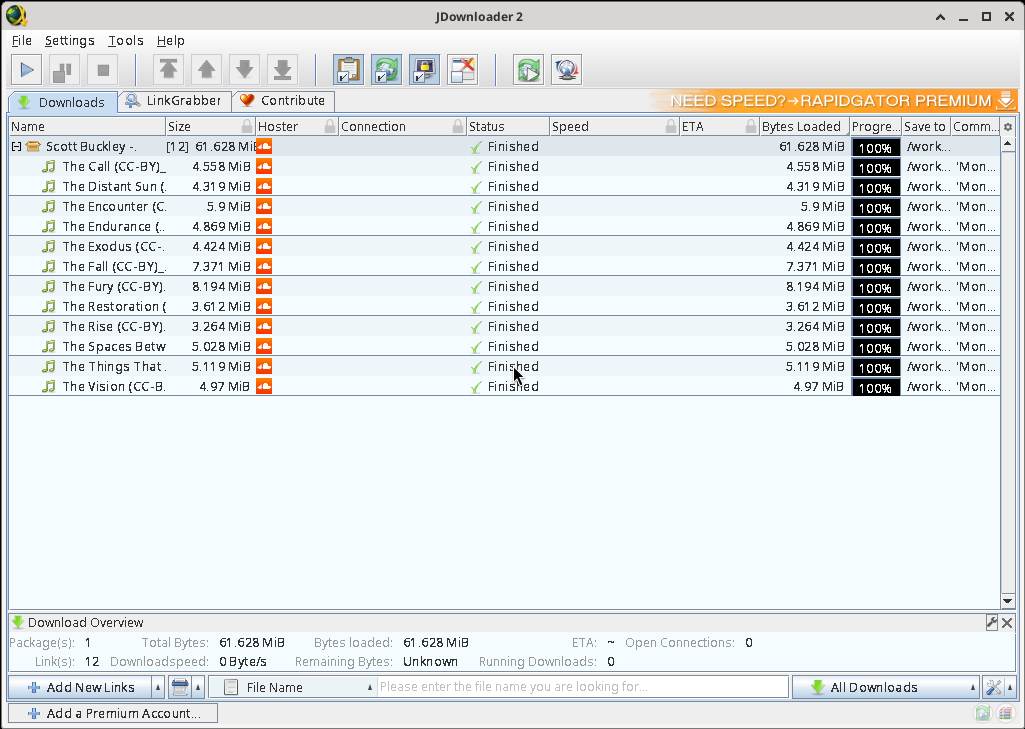Close the Download Overview panel
The image size is (1025, 729).
click(x=1007, y=622)
